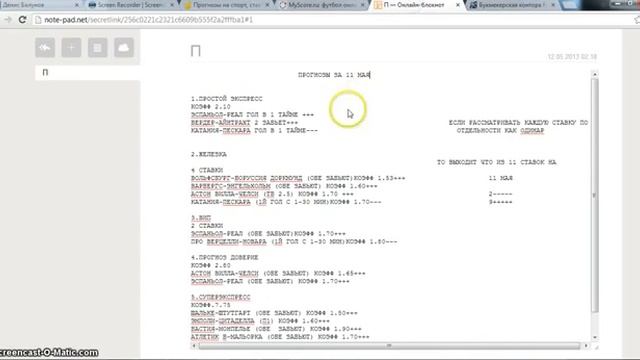Click the line 2 СТАВКИ

pos(207,226)
